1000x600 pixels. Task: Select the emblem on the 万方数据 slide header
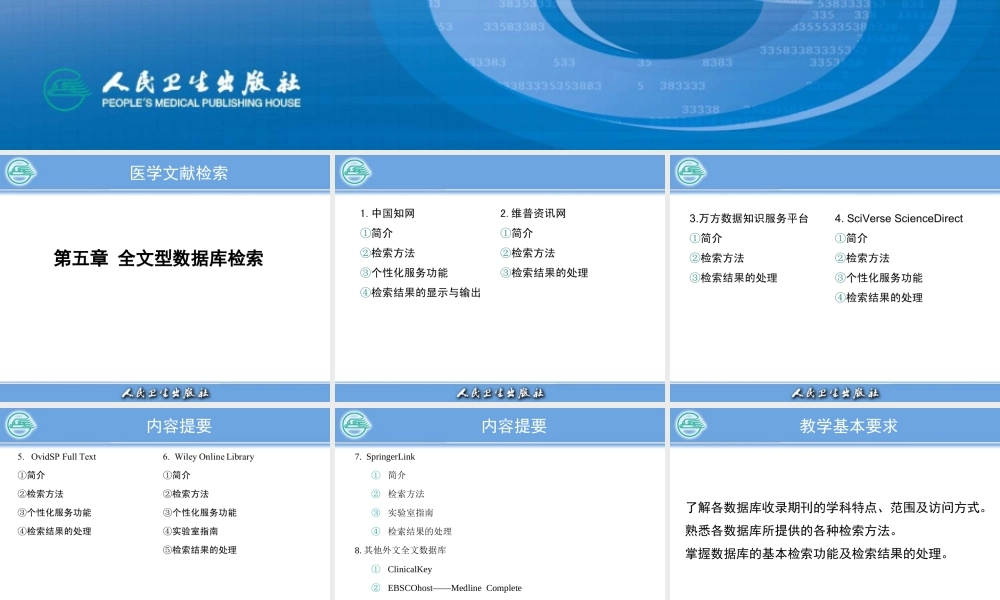(689, 171)
